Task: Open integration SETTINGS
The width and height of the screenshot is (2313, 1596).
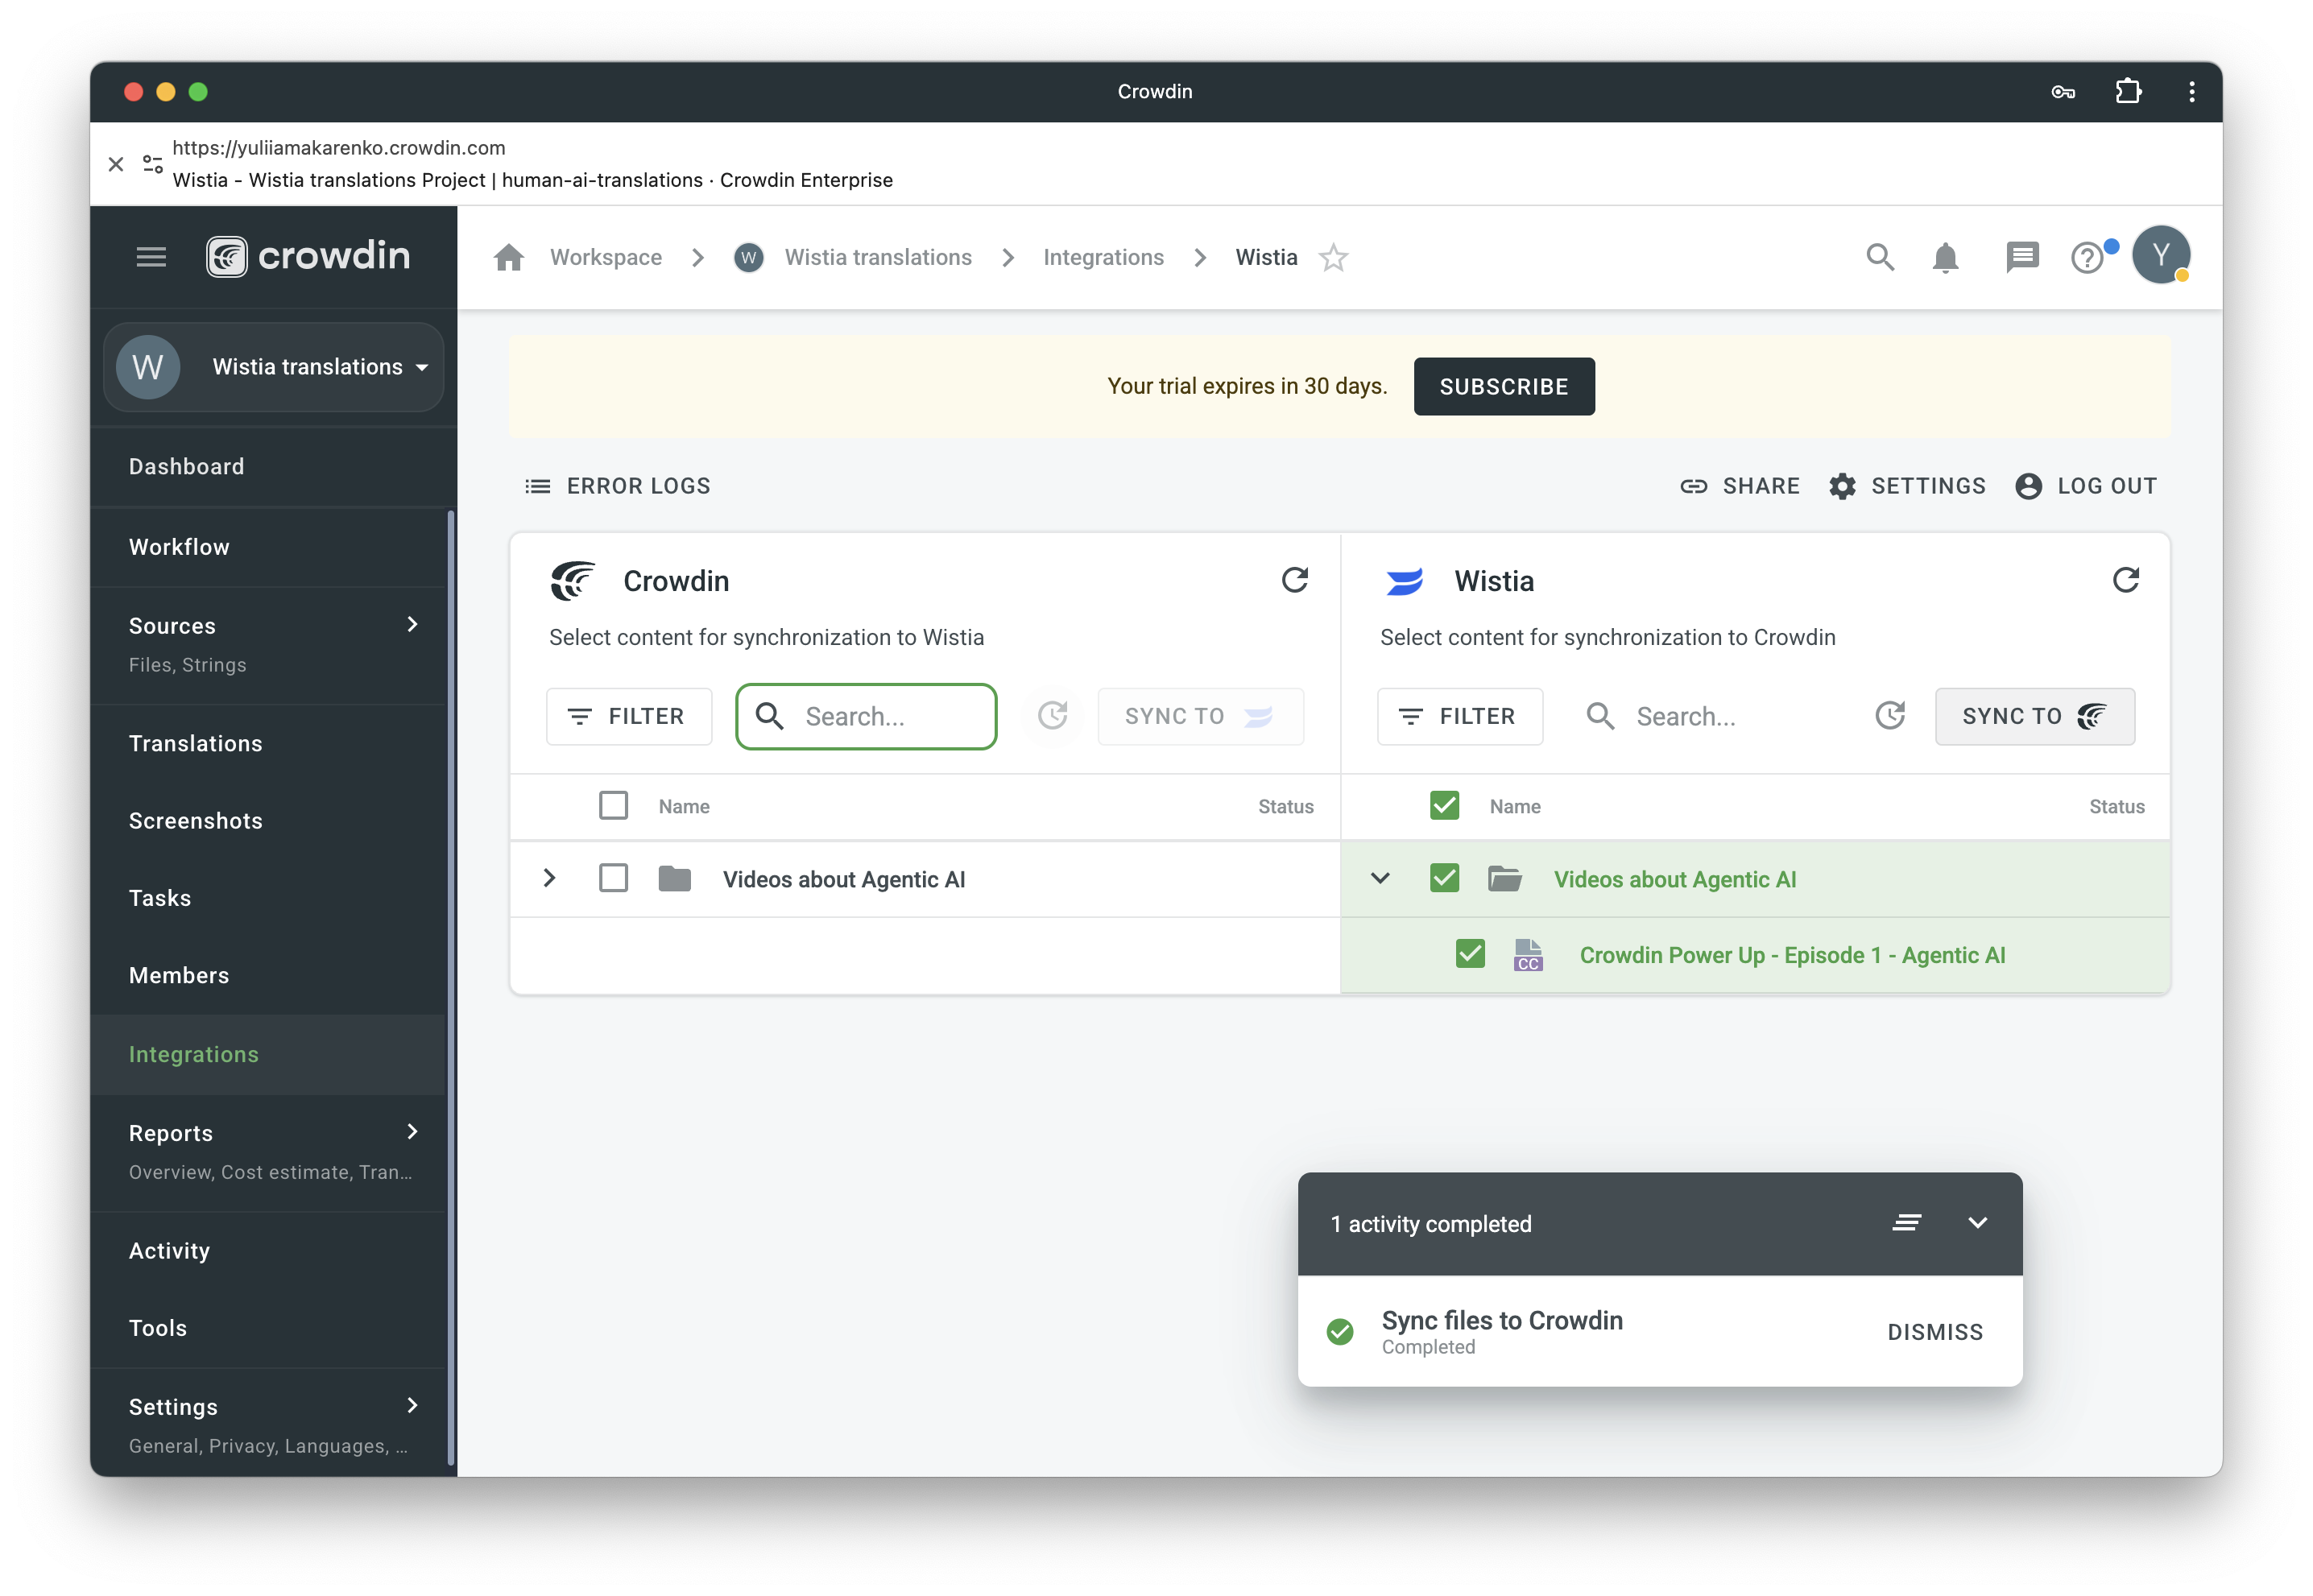Action: tap(1907, 486)
